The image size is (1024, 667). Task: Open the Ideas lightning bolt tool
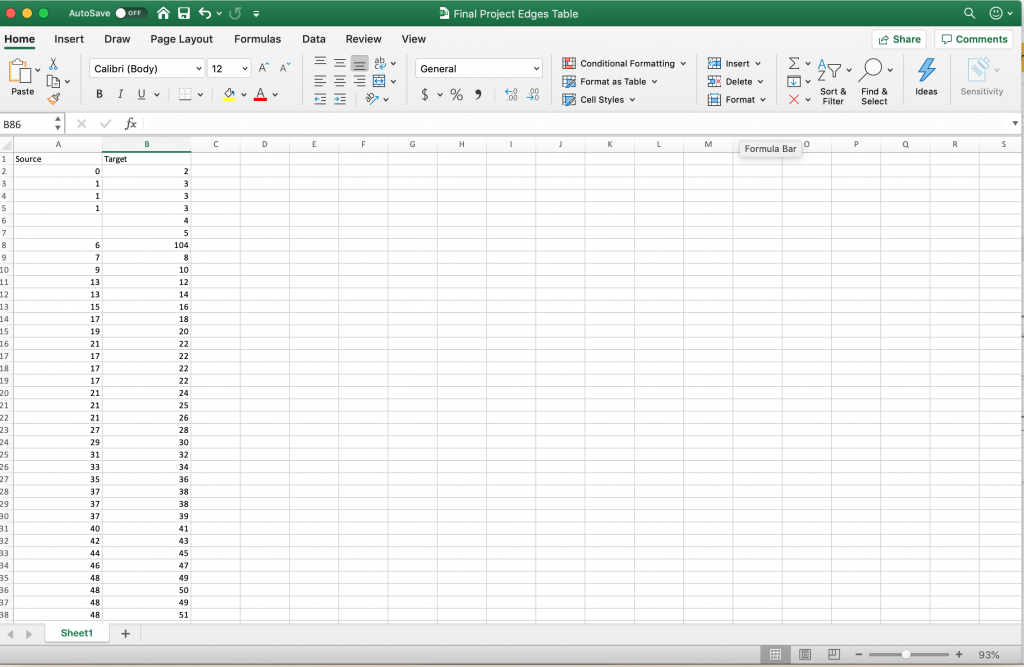click(x=926, y=74)
